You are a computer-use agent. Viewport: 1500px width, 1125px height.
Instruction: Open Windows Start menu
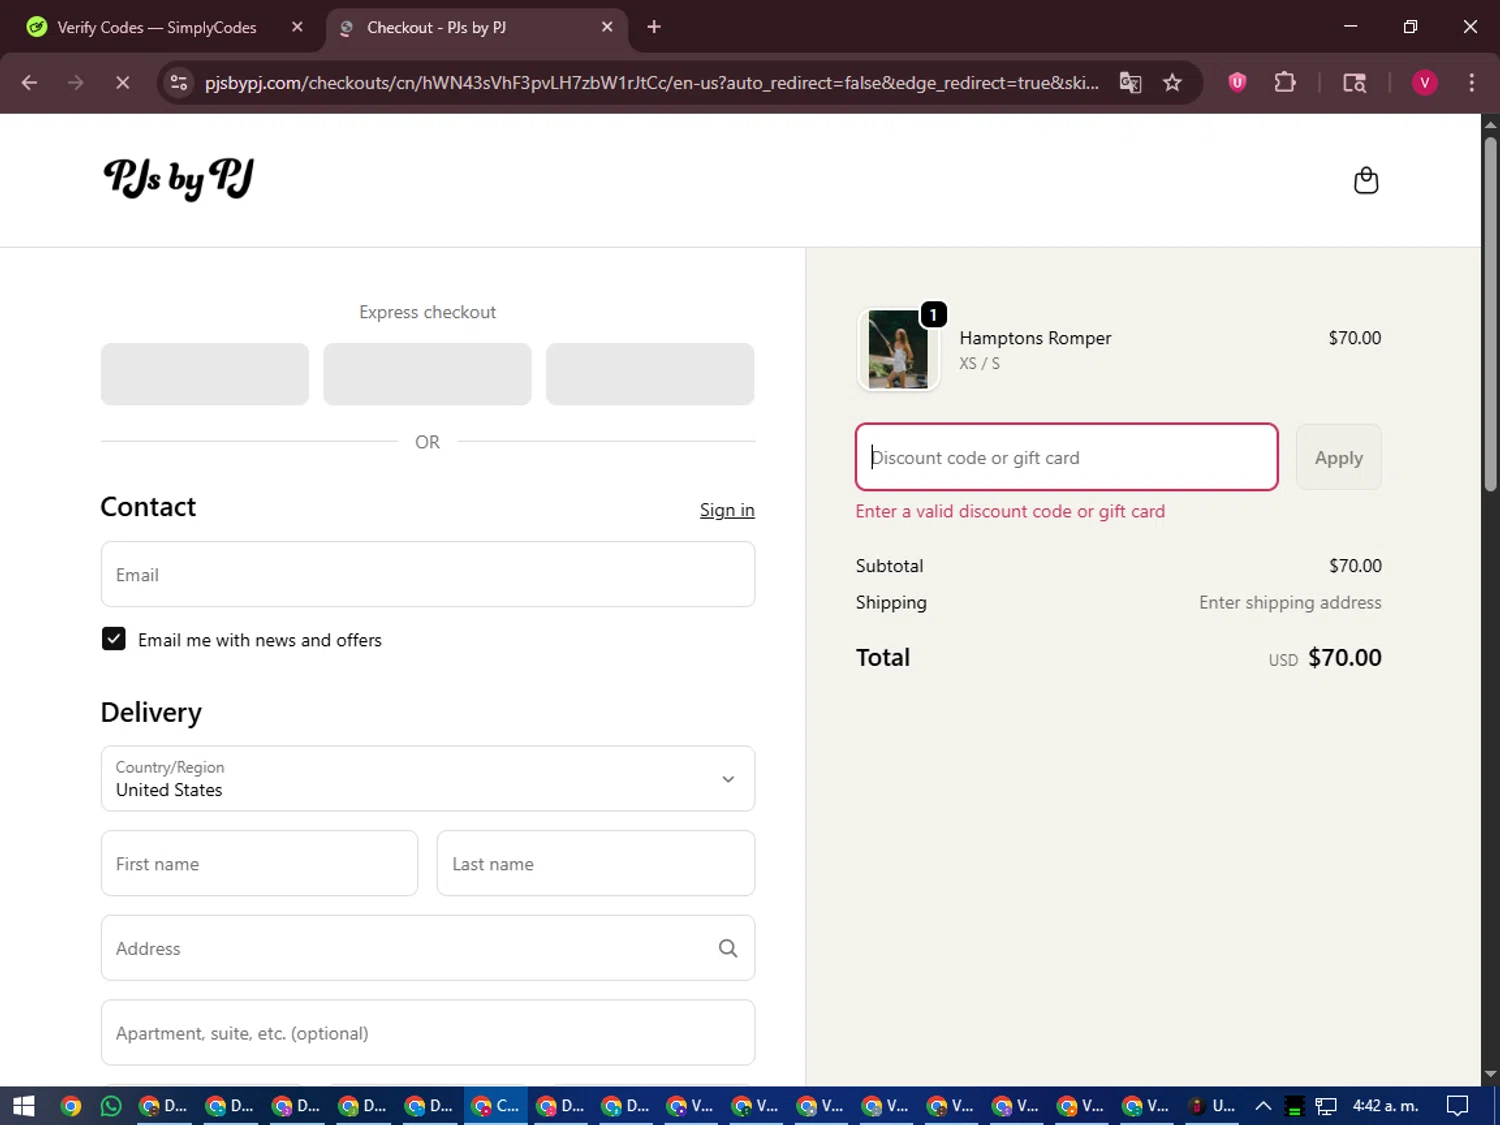pyautogui.click(x=23, y=1105)
